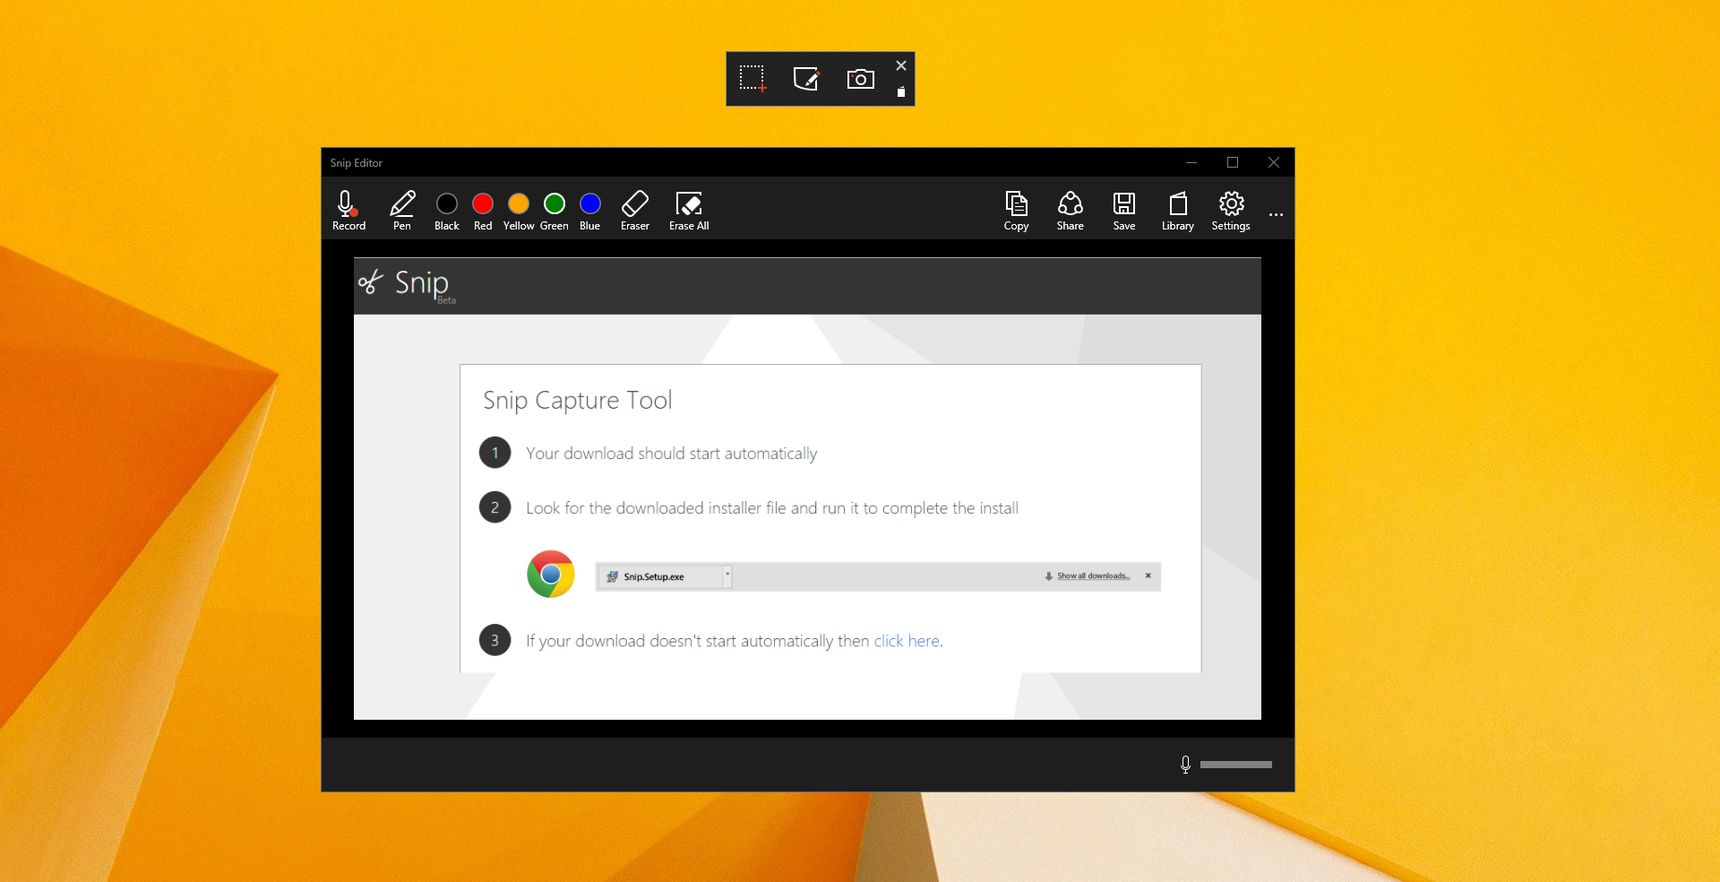The height and width of the screenshot is (882, 1720).
Task: Take a camera photo capture
Action: pyautogui.click(x=860, y=79)
